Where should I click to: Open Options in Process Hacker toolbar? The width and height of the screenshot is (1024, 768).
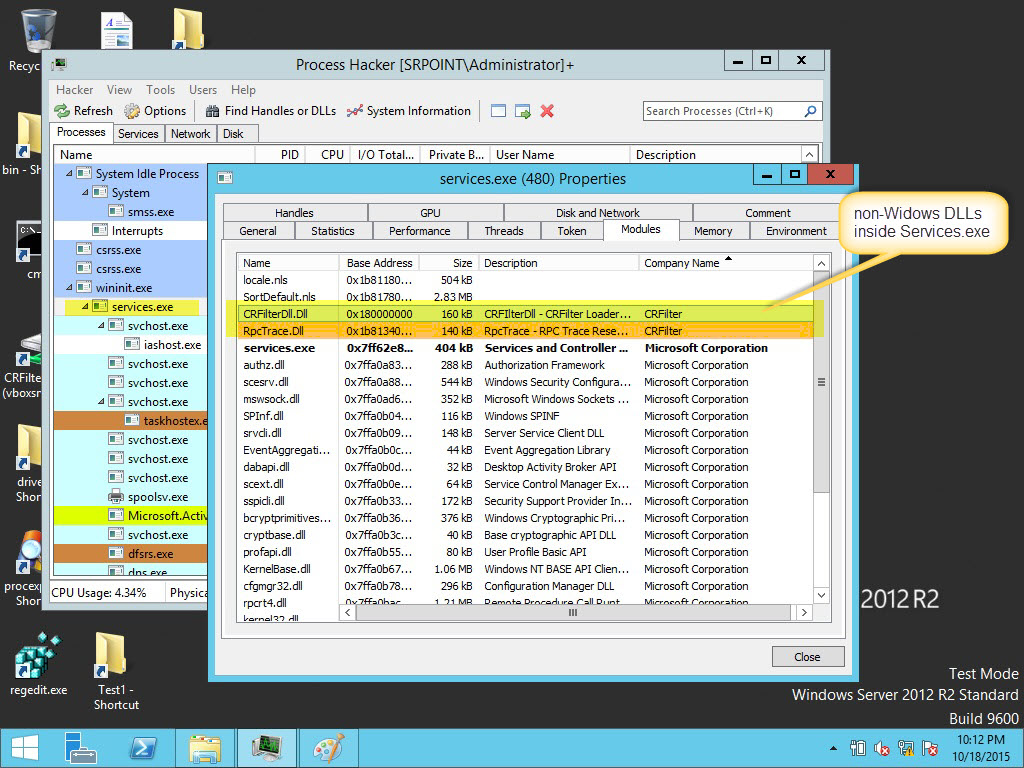[155, 111]
